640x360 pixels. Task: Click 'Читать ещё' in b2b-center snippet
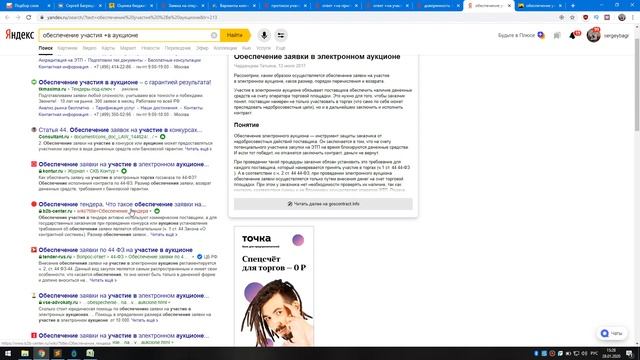tap(163, 235)
